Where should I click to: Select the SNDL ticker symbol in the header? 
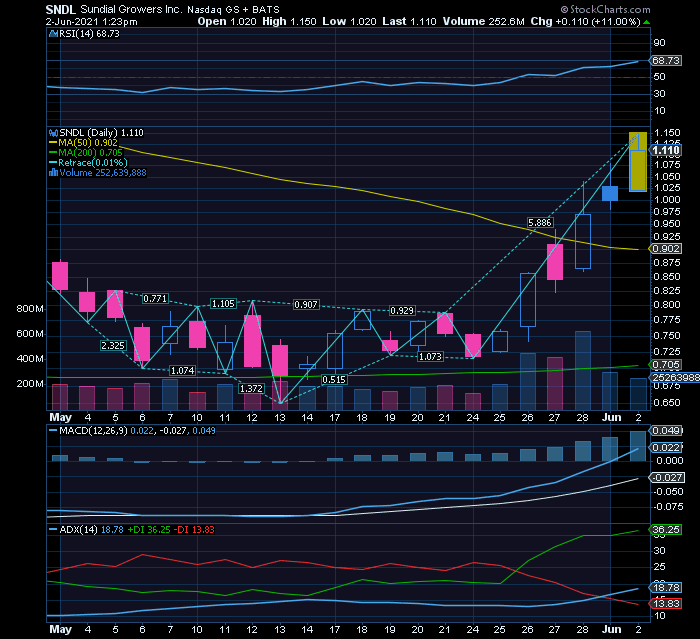61,9
